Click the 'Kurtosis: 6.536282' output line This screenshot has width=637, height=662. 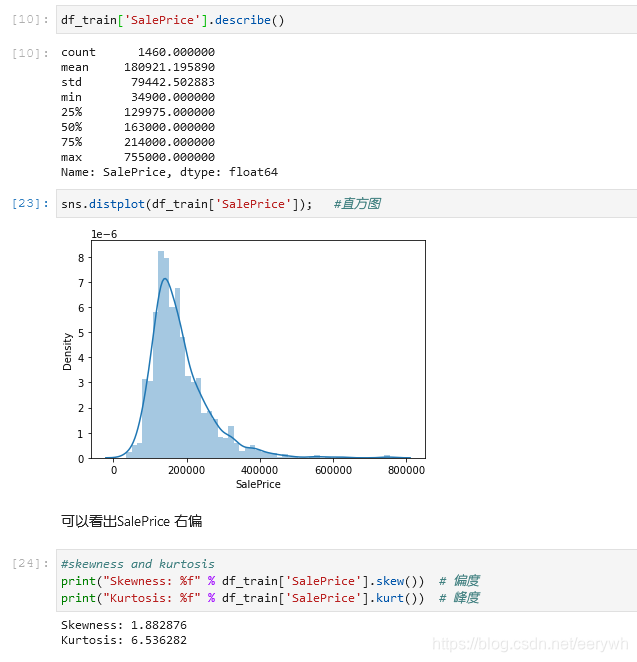point(124,640)
